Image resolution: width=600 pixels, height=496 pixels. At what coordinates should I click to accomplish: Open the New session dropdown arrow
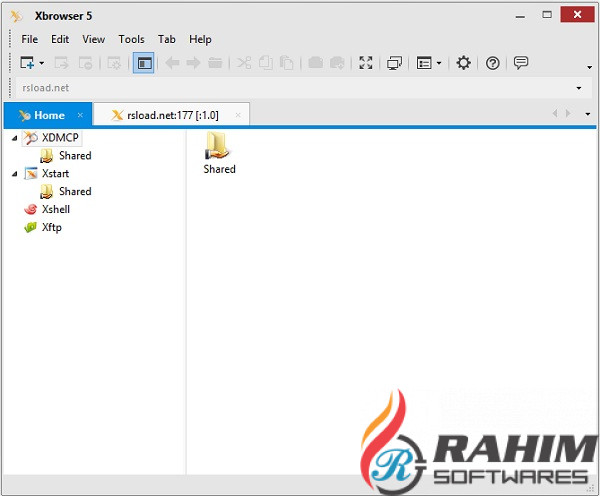click(42, 63)
